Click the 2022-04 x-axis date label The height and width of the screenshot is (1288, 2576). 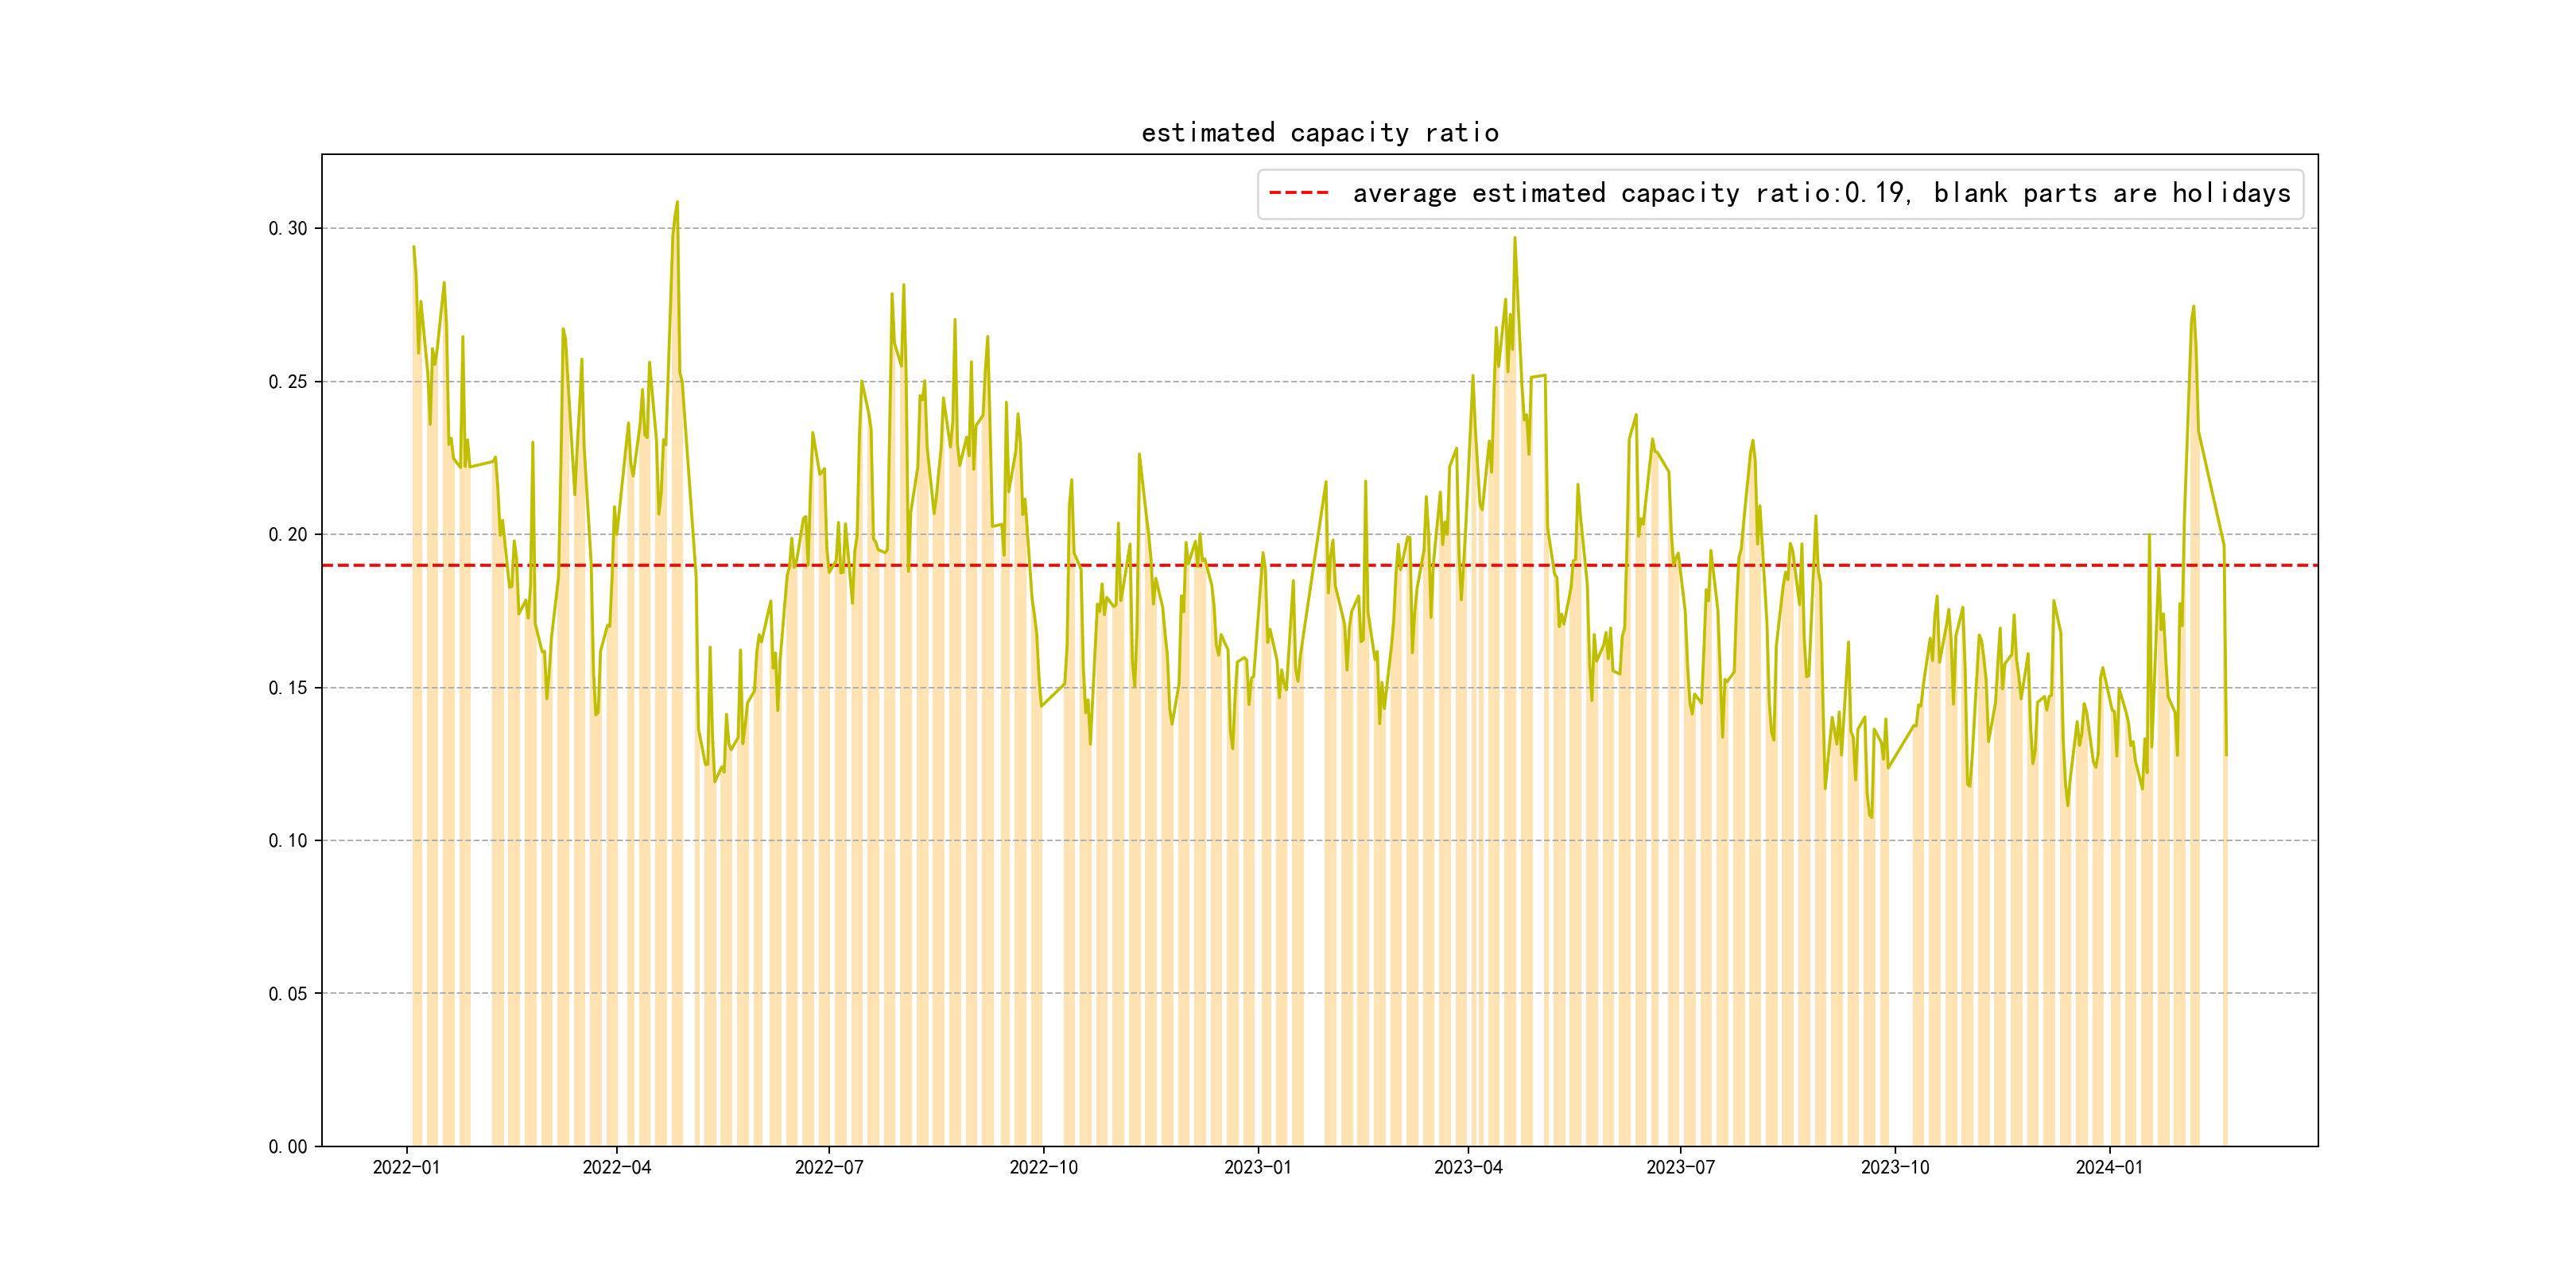[616, 1168]
